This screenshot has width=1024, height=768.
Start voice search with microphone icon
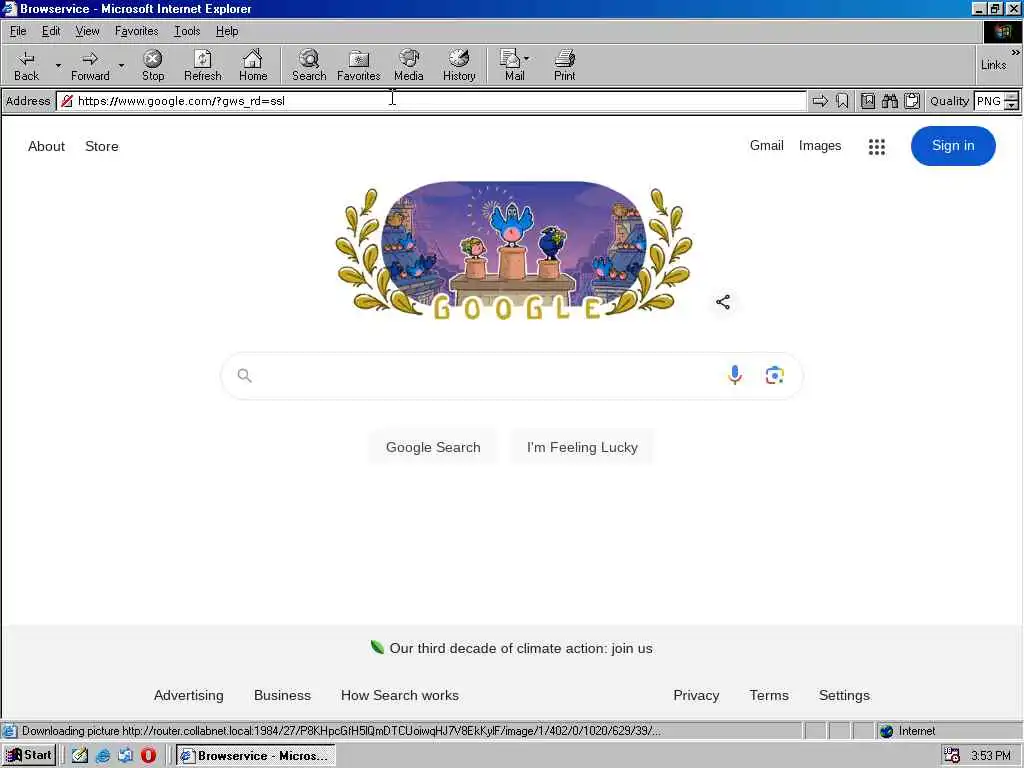(x=735, y=375)
